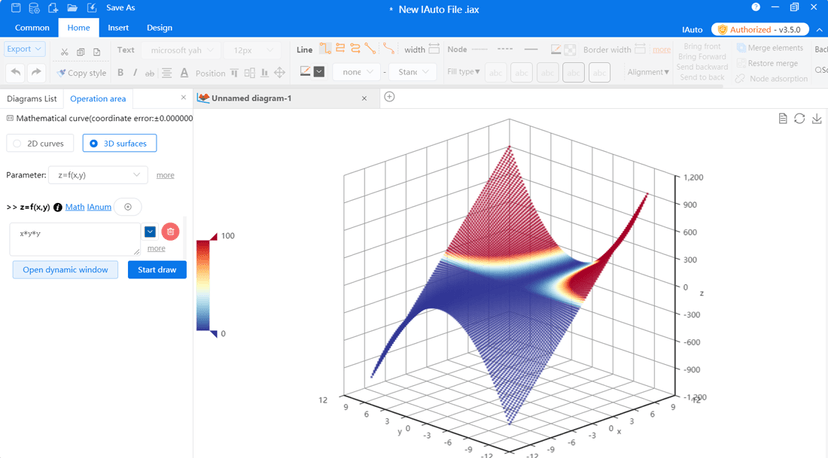Click the Copy style button
The height and width of the screenshot is (458, 828).
[x=82, y=73]
